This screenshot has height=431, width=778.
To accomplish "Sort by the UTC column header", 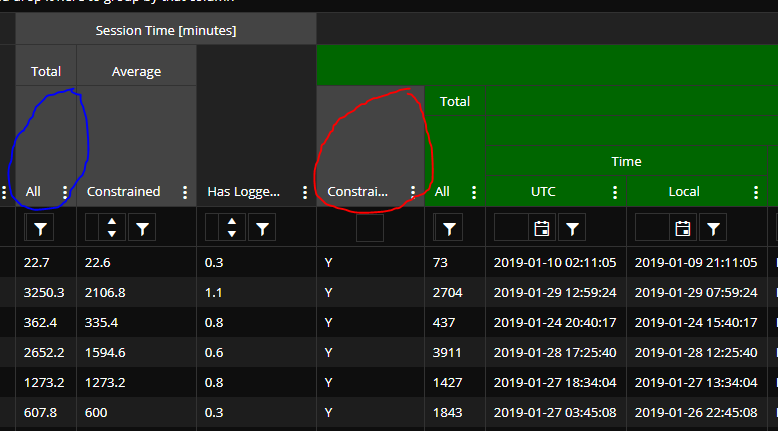I will pyautogui.click(x=543, y=192).
